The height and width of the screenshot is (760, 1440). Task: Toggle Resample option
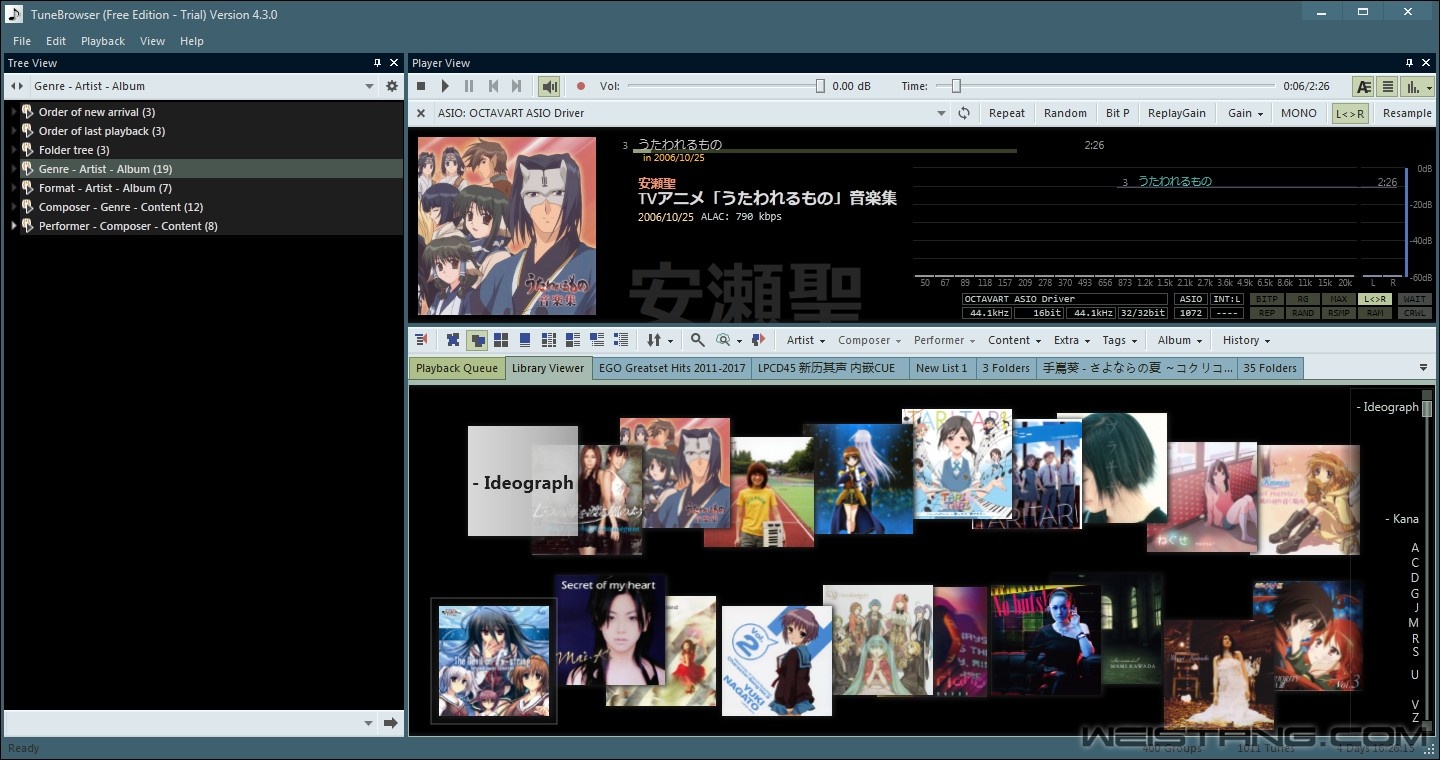tap(1407, 113)
